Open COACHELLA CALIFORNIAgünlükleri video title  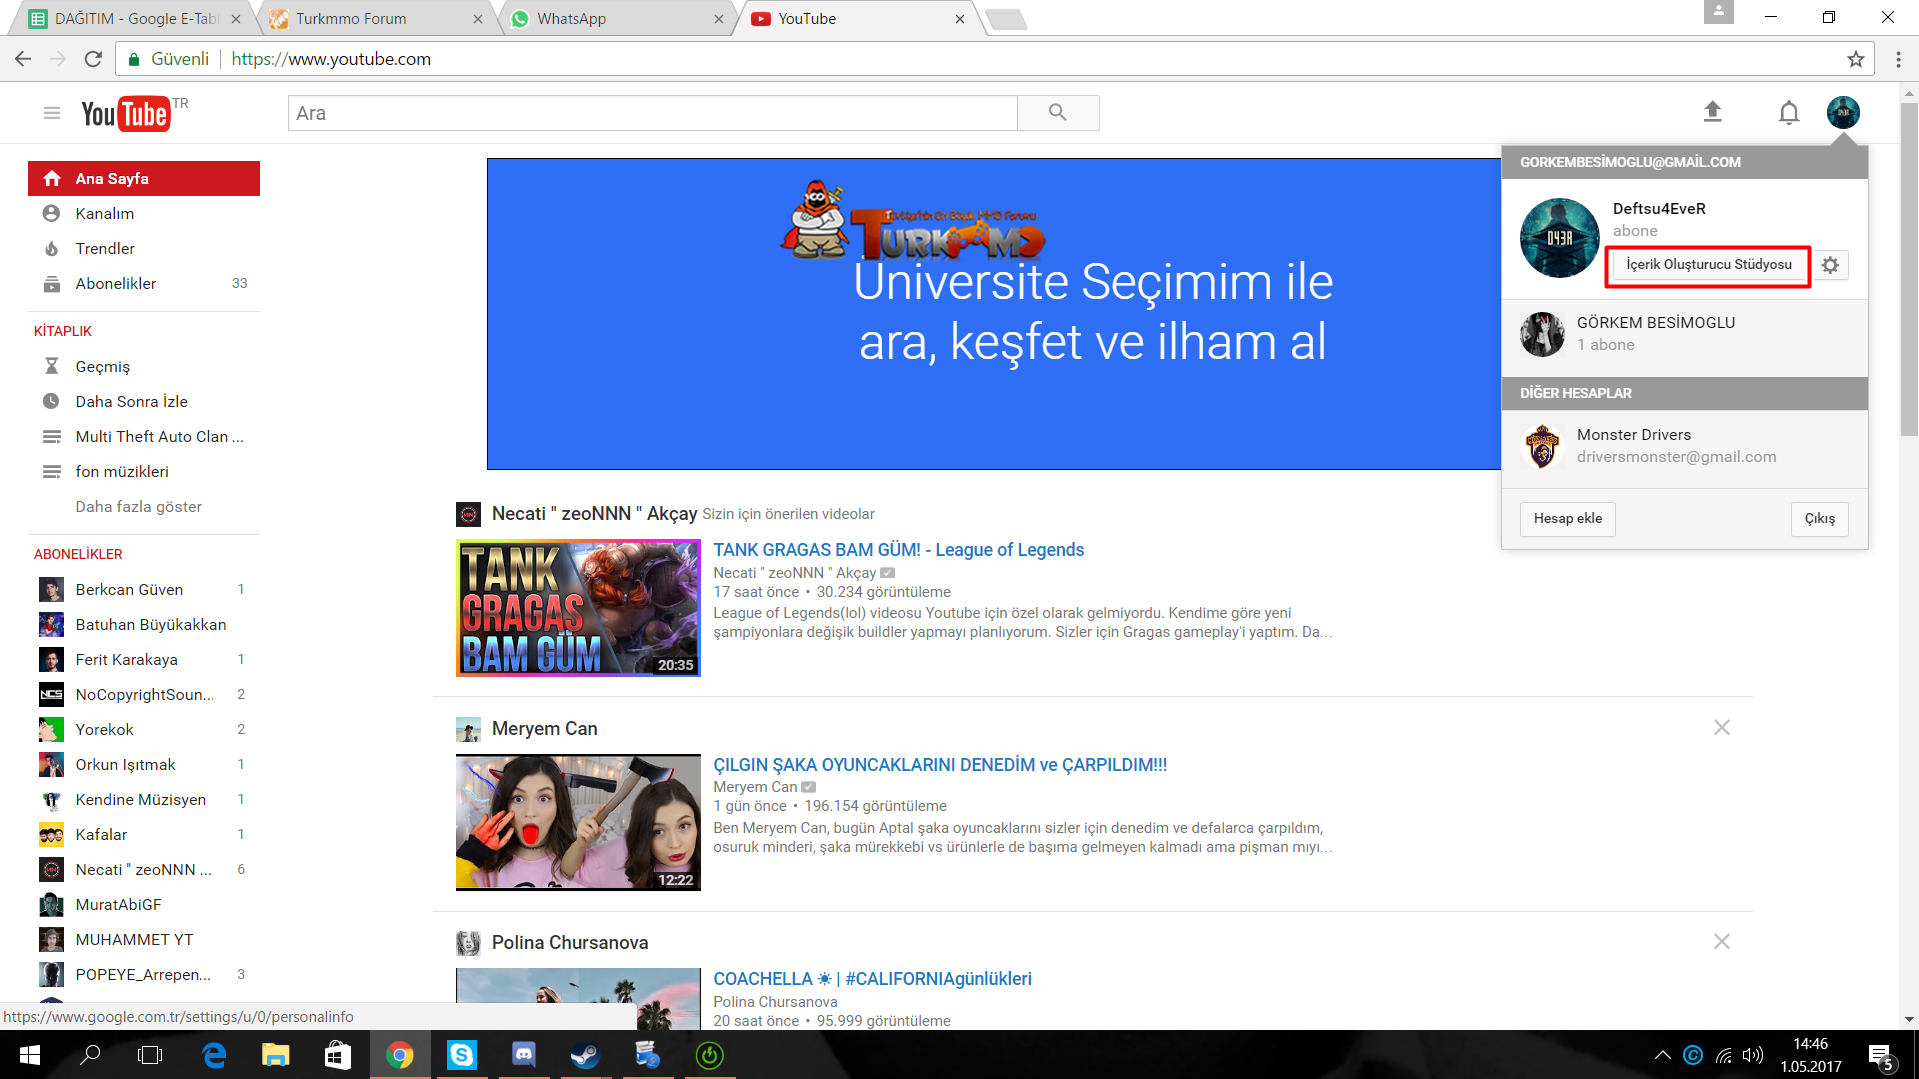(872, 979)
